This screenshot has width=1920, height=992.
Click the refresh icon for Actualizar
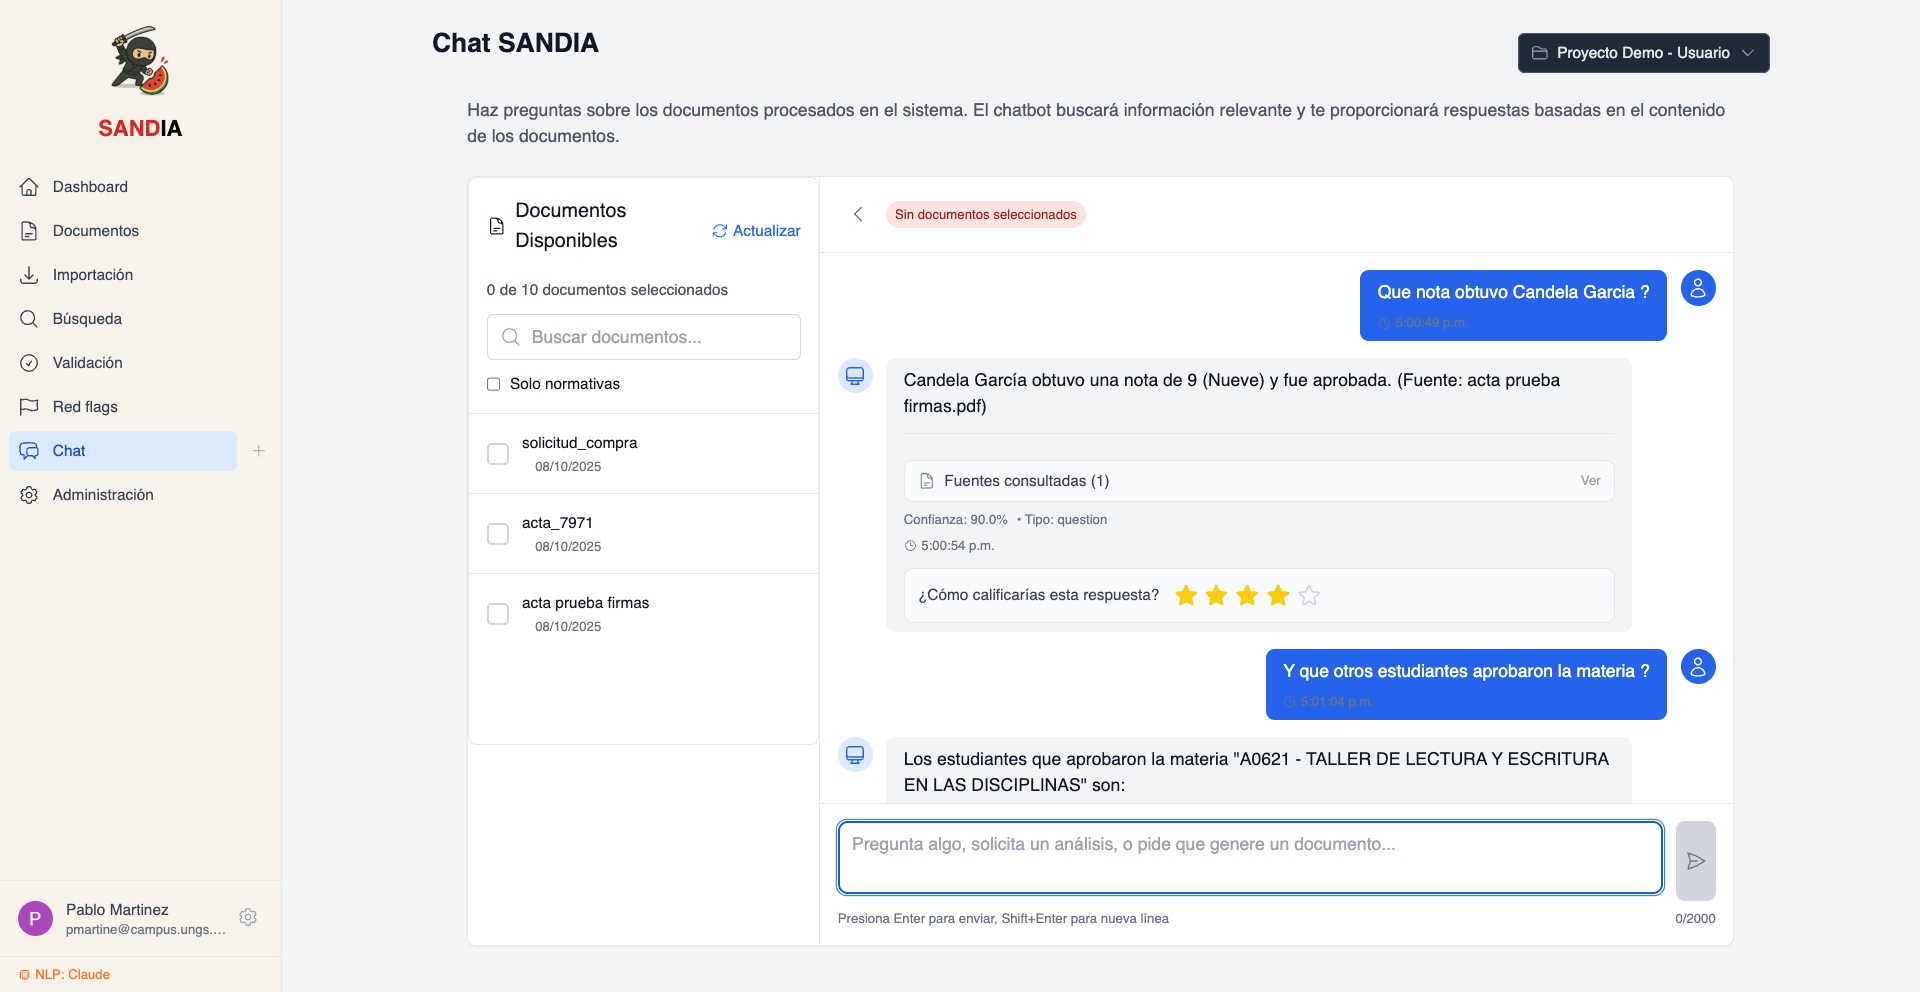tap(719, 231)
